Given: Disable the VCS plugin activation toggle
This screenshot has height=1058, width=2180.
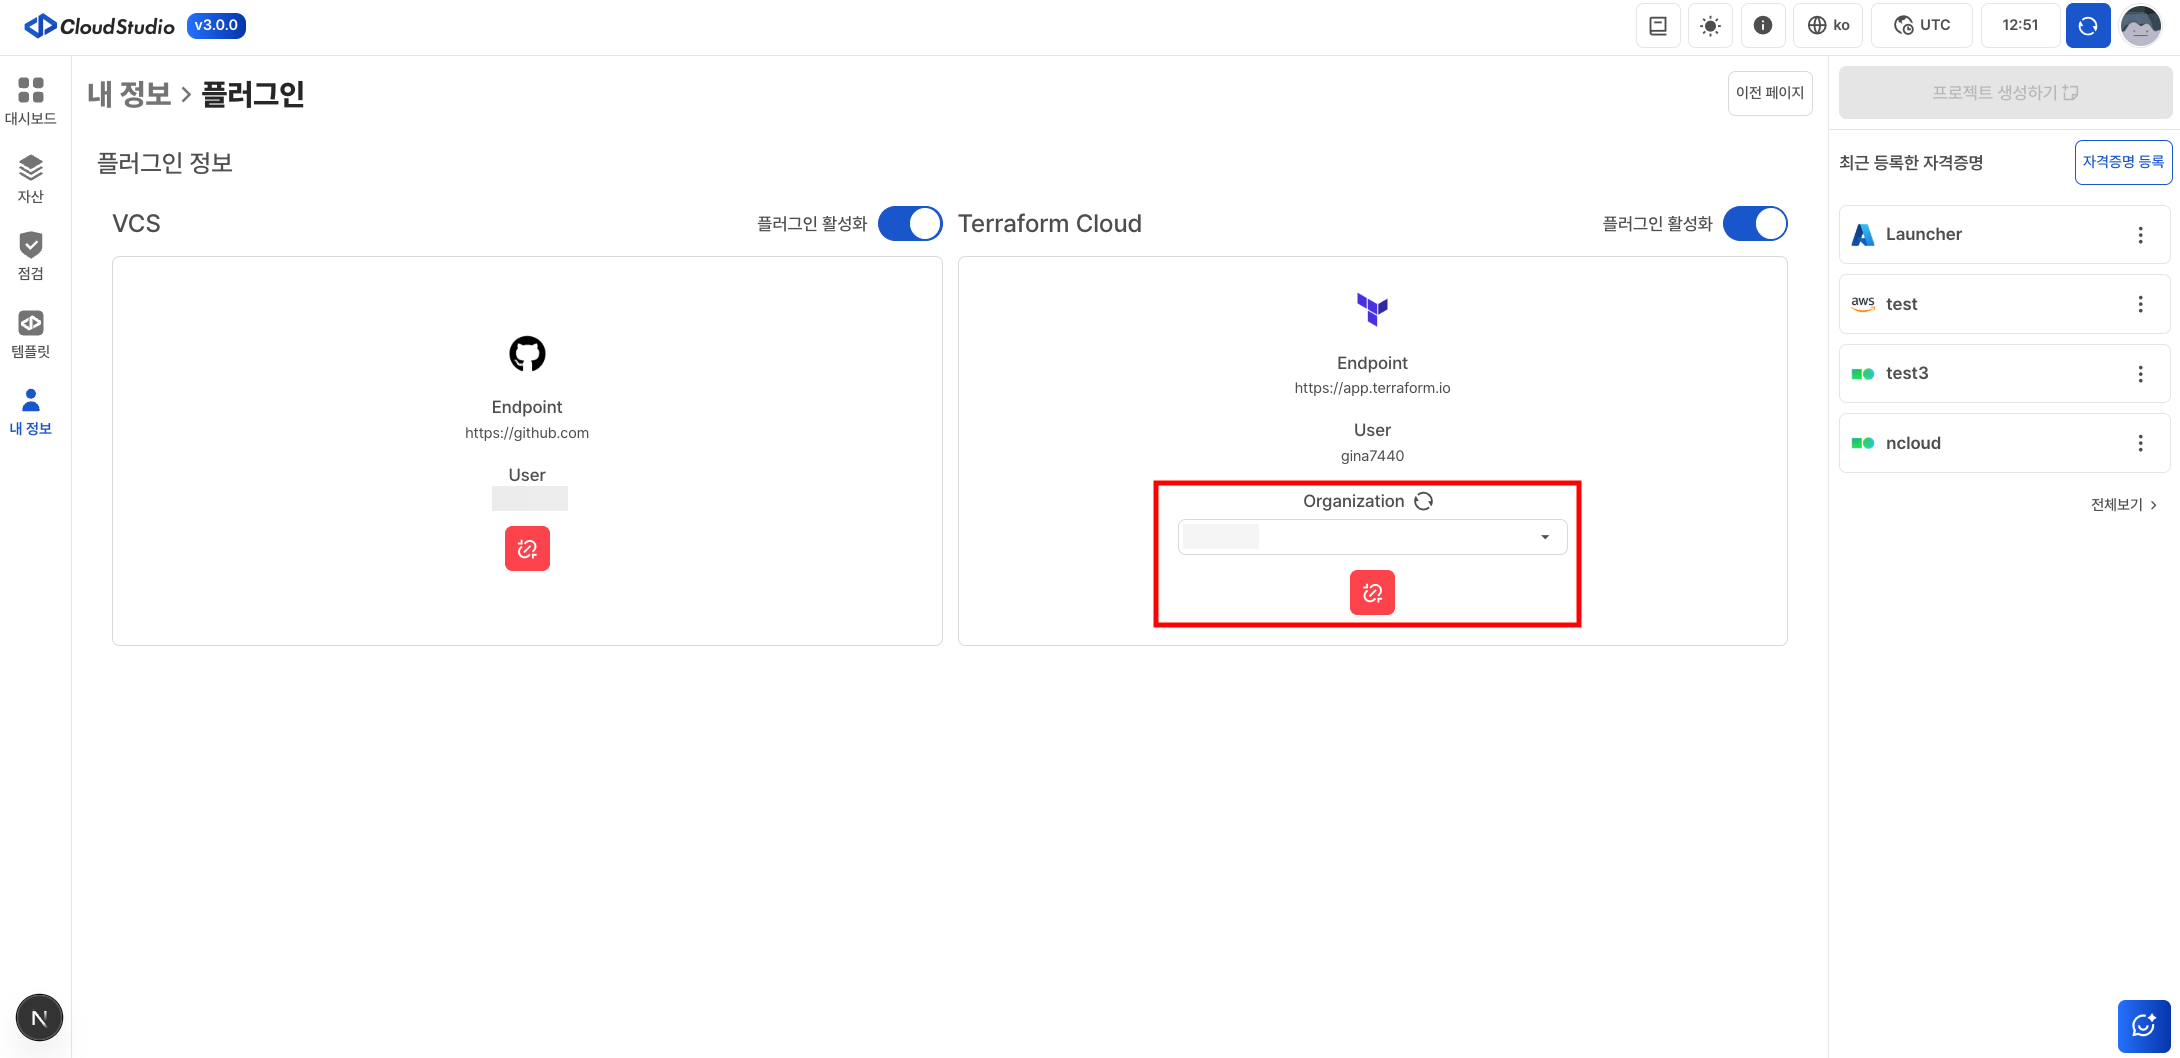Looking at the screenshot, I should 910,224.
